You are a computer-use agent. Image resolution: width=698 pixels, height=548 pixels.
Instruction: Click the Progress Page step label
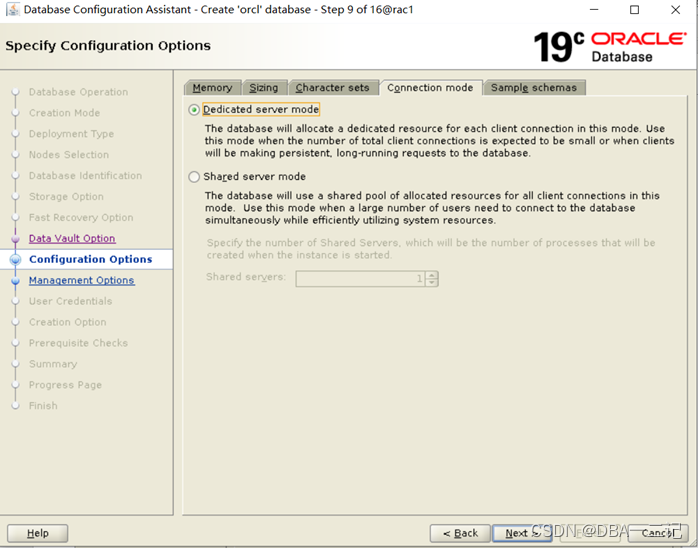click(x=65, y=385)
